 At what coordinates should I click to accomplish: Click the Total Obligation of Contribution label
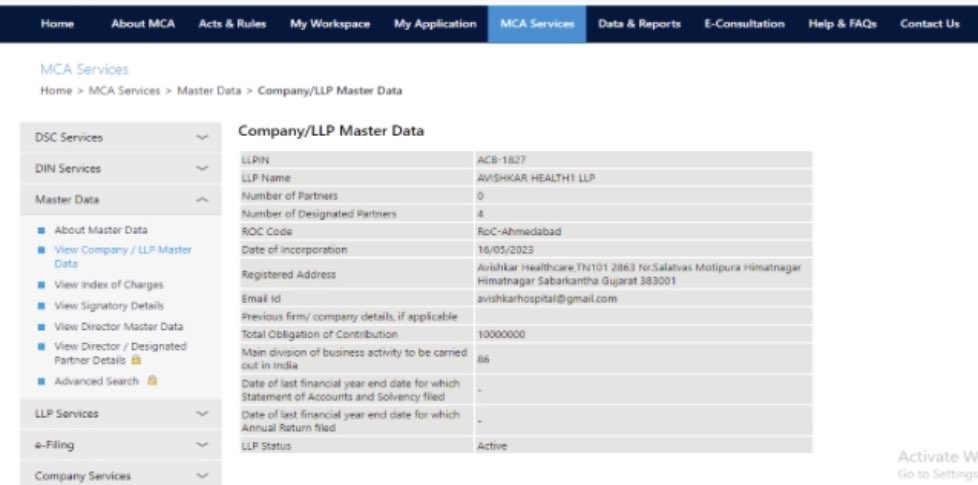(x=319, y=334)
